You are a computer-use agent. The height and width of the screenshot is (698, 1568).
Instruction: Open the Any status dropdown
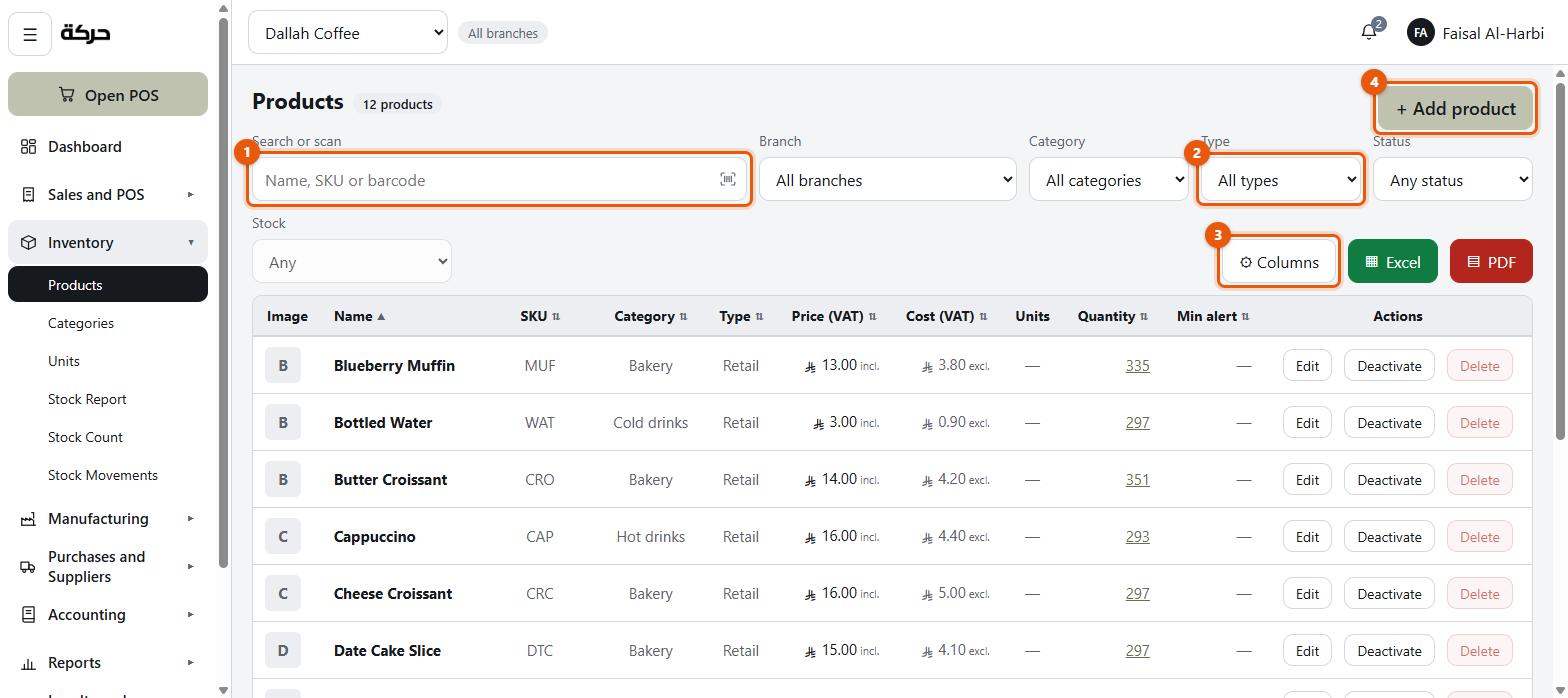[1453, 180]
